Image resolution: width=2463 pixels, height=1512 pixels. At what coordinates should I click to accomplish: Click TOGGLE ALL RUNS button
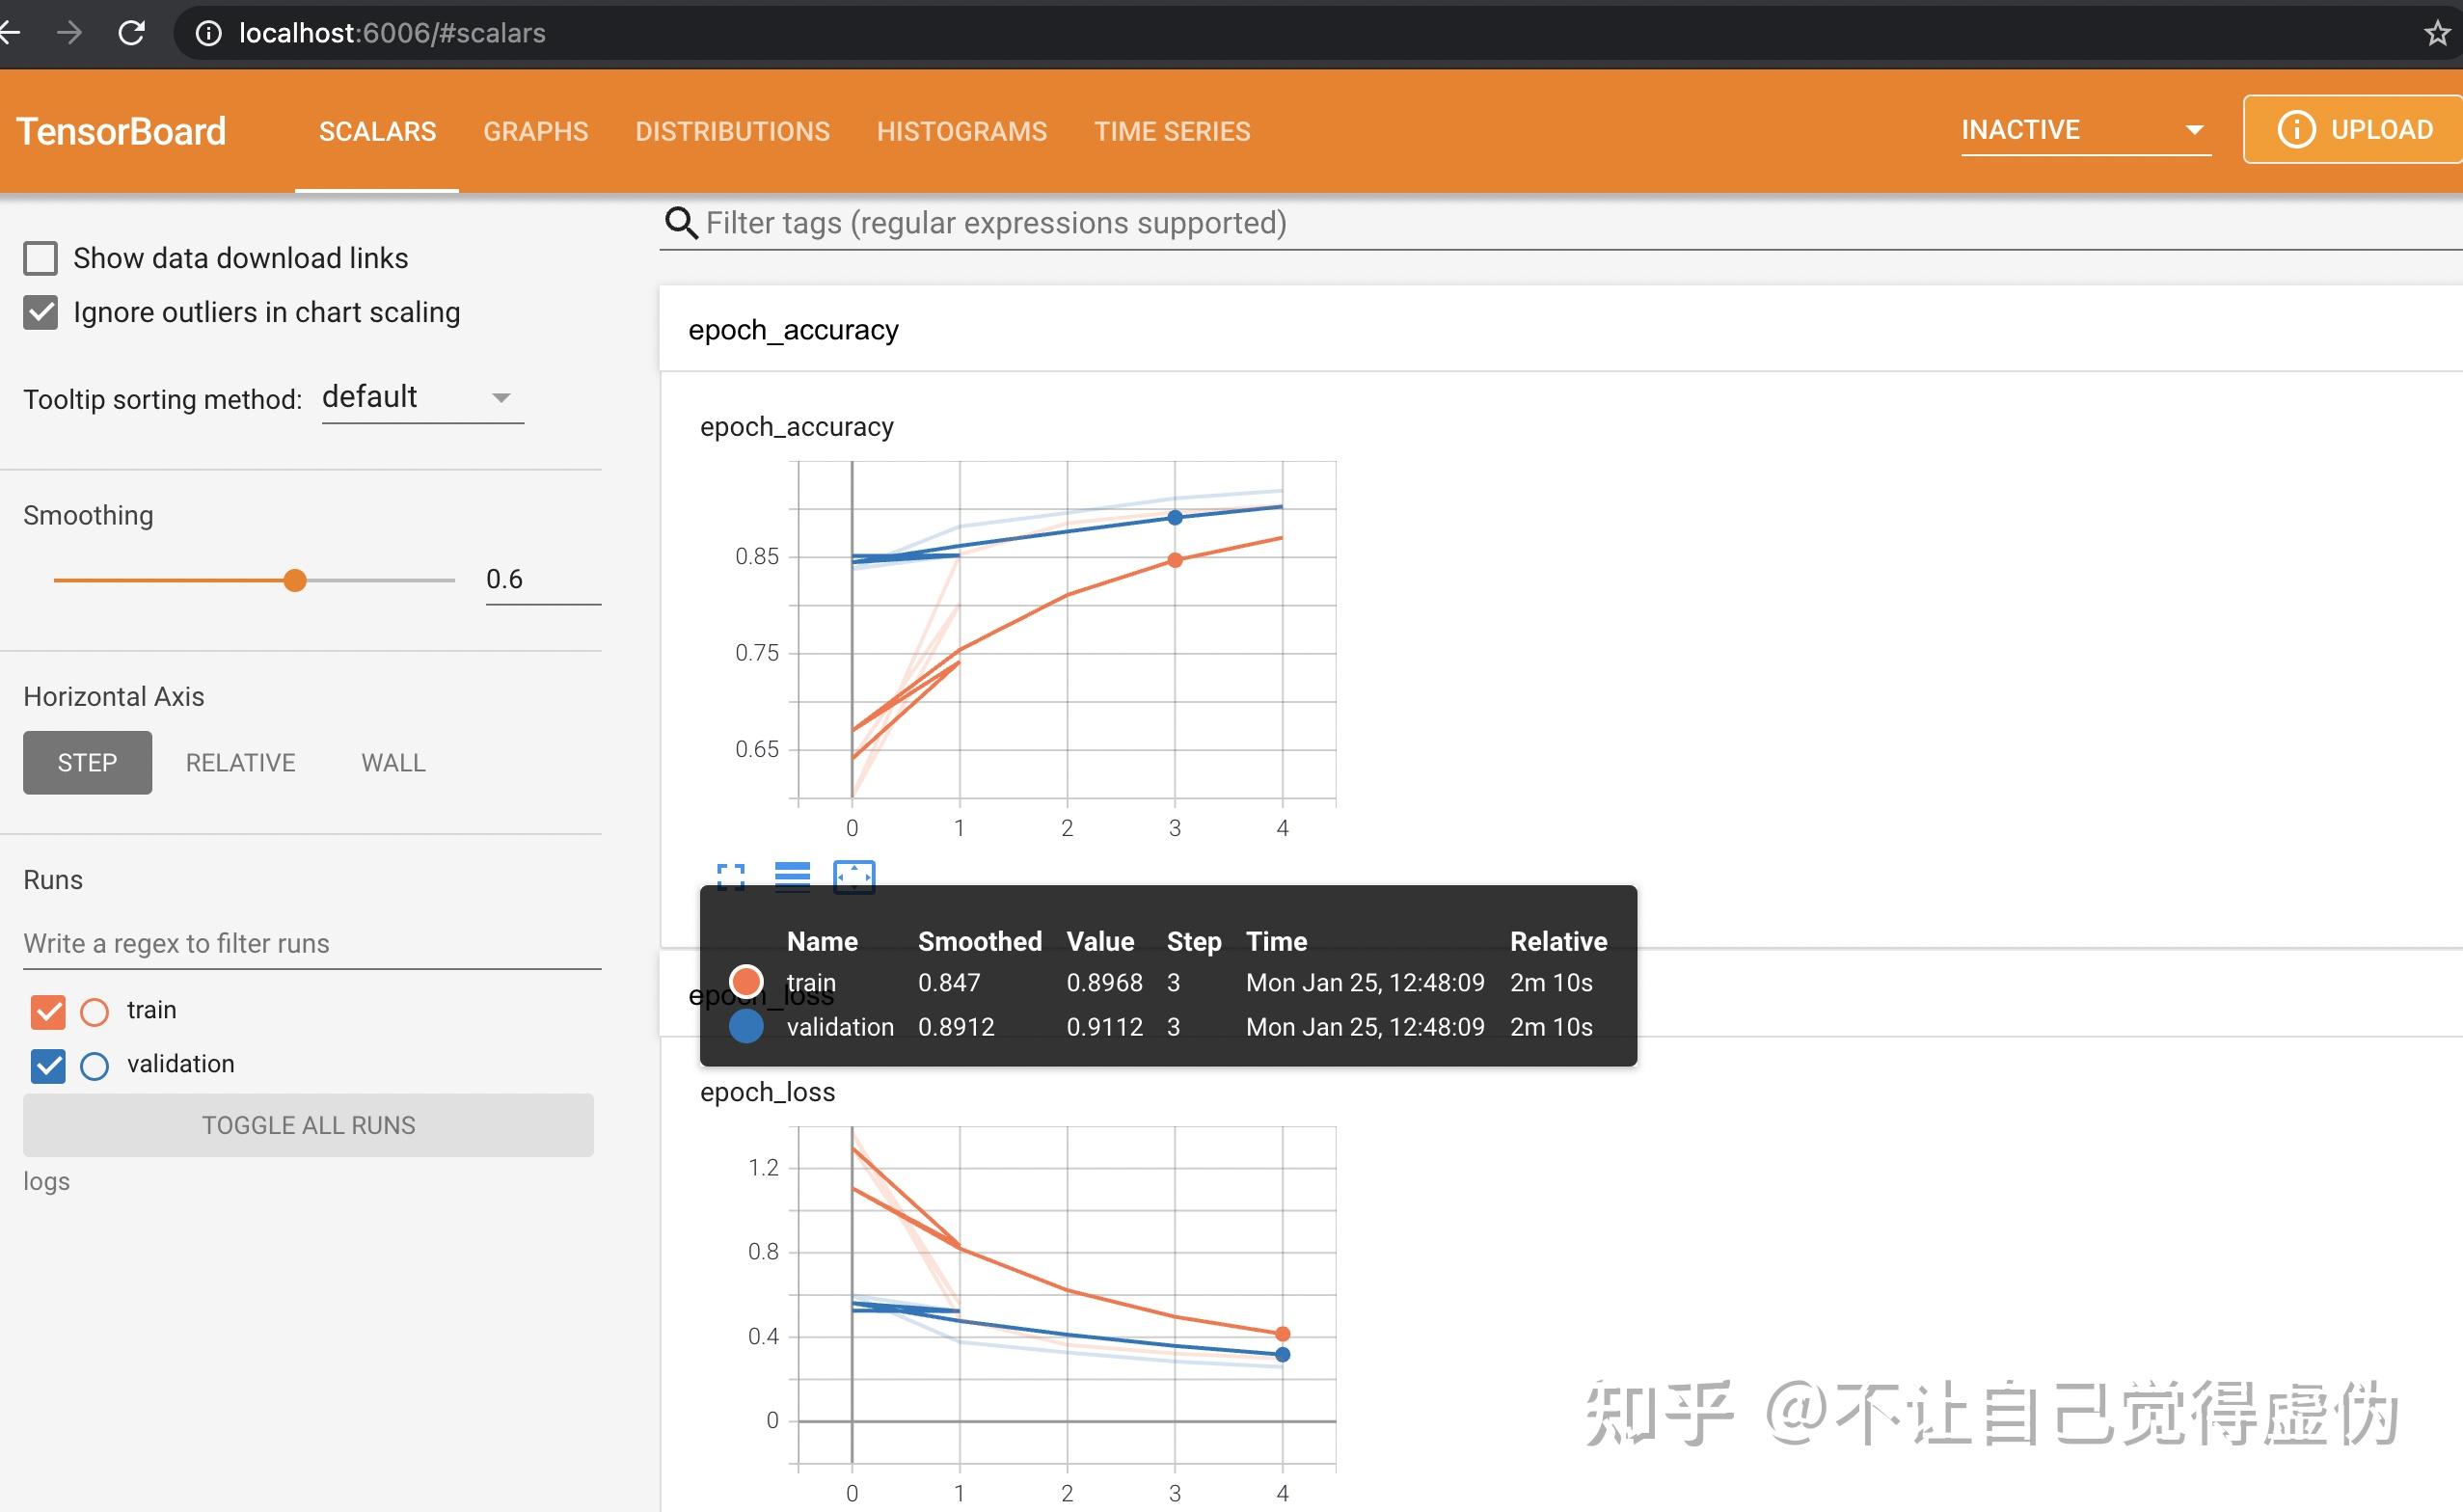click(x=308, y=1125)
